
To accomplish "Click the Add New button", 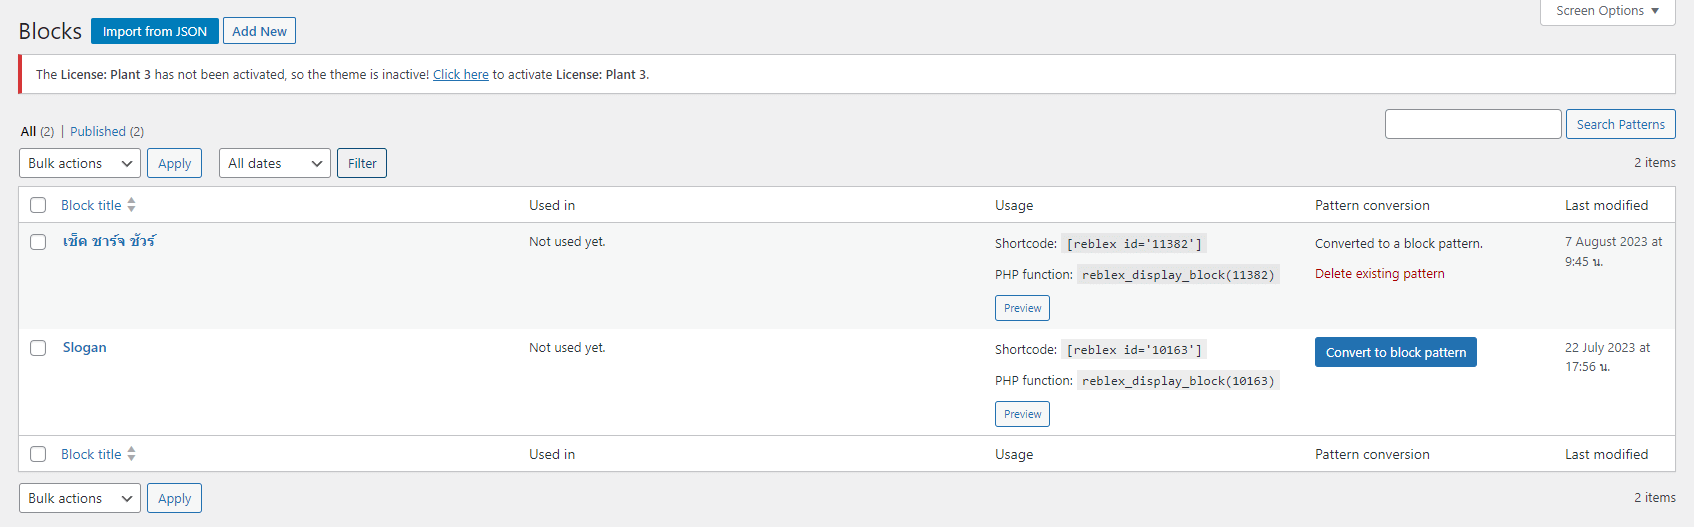I will pos(259,31).
